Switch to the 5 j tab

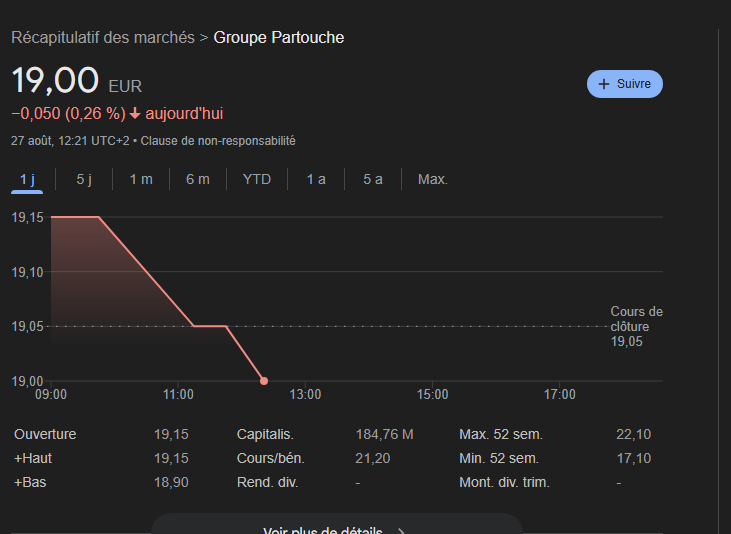click(x=84, y=179)
